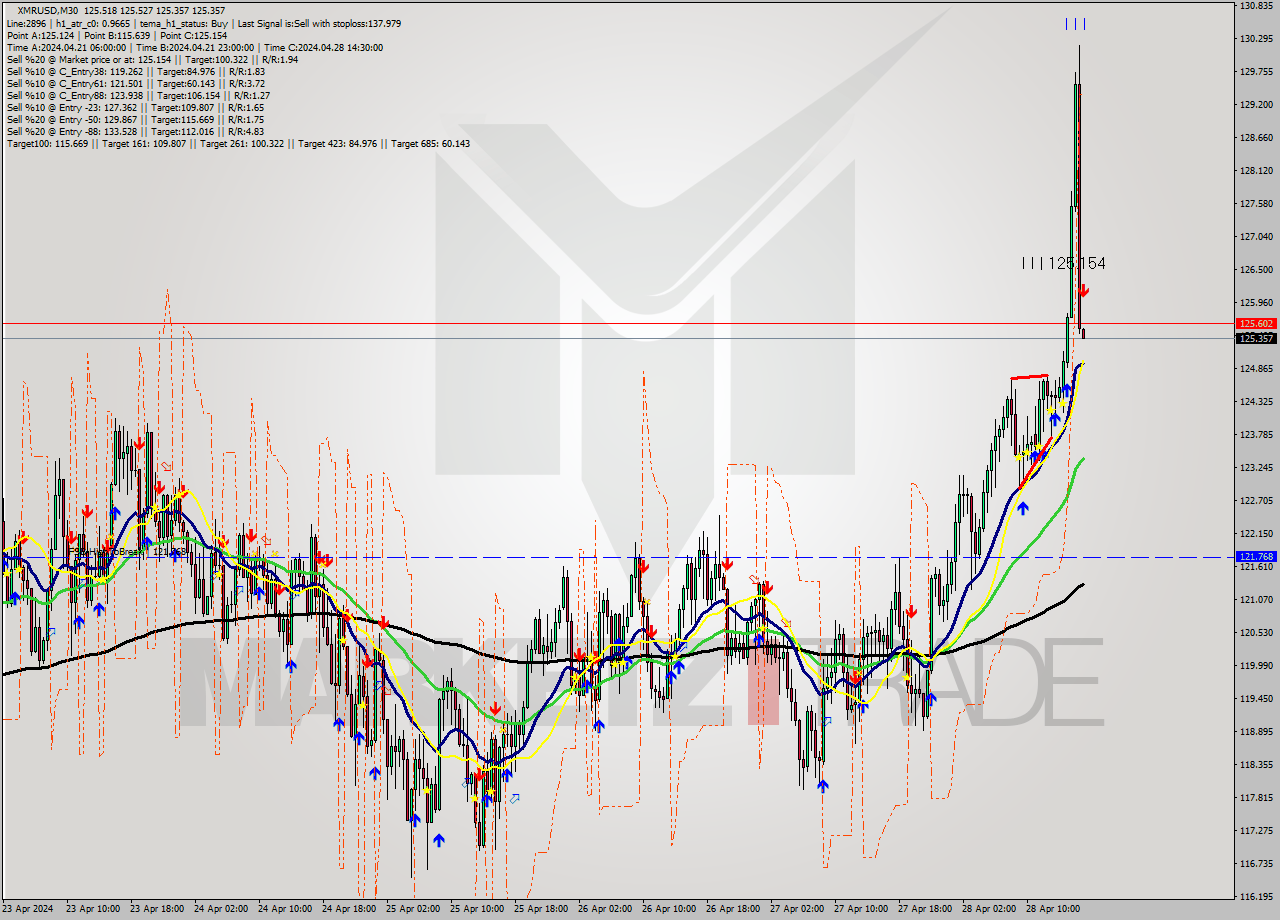Screen dimensions: 1280x920
Task: Click the 126.500 price axis label
Action: pyautogui.click(x=1256, y=269)
